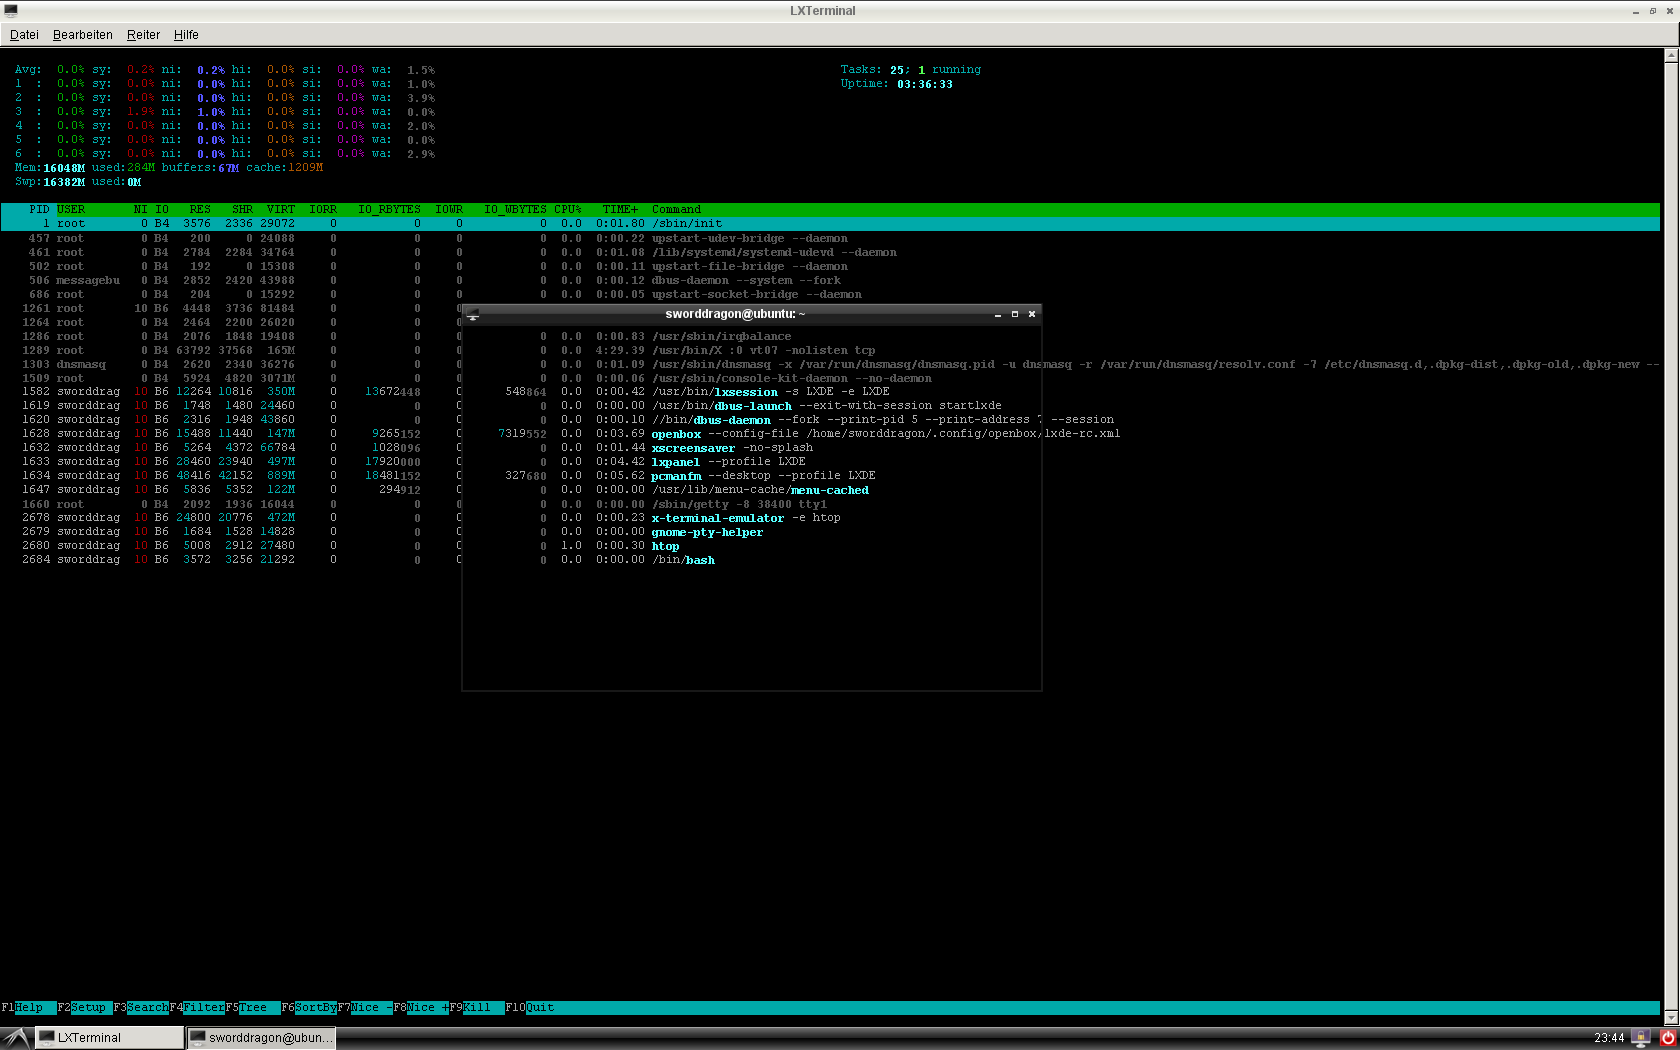Open the Reiter menu

[143, 35]
